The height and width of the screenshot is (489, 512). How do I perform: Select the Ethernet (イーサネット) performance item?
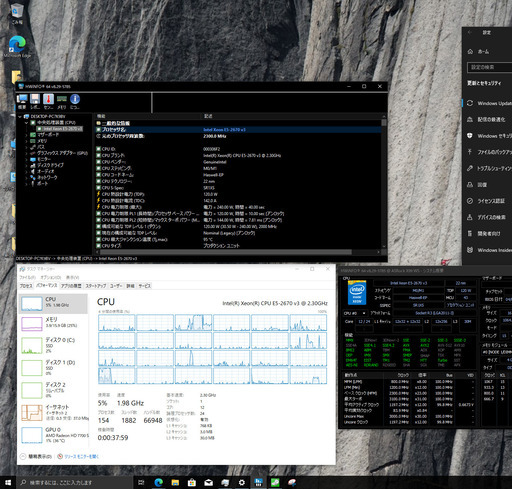pyautogui.click(x=53, y=412)
